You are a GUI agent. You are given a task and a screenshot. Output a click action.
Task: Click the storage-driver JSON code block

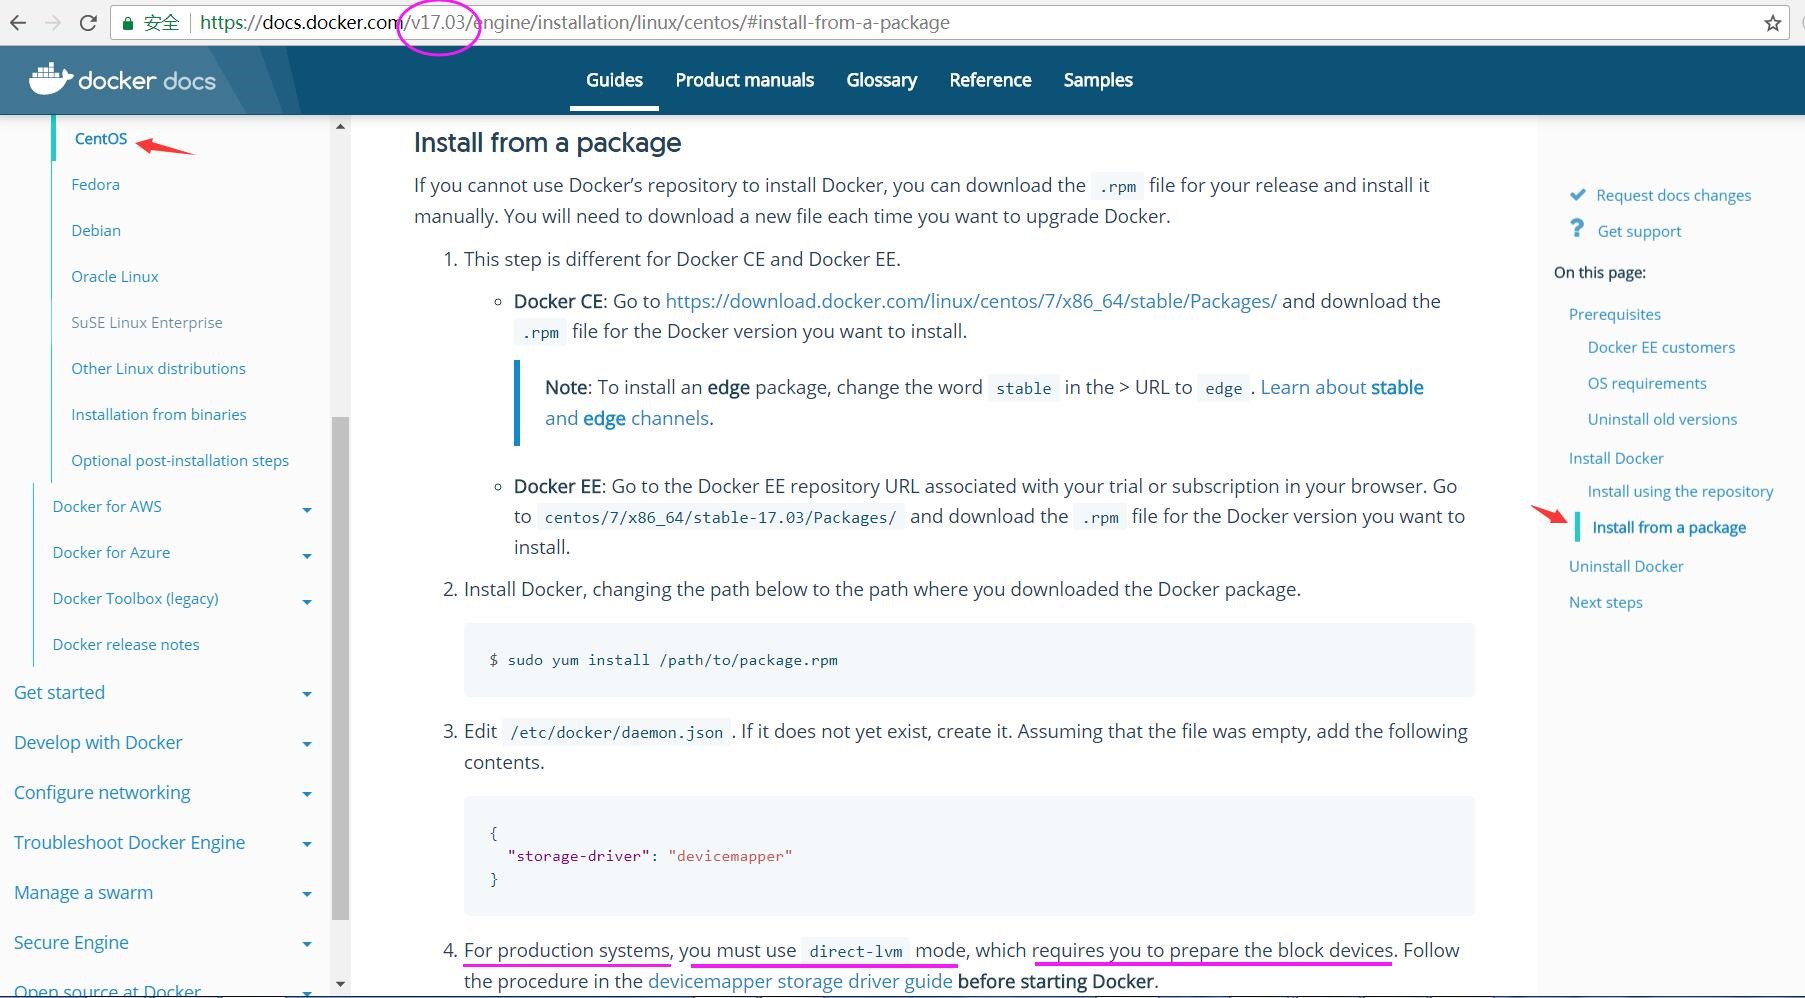click(969, 856)
